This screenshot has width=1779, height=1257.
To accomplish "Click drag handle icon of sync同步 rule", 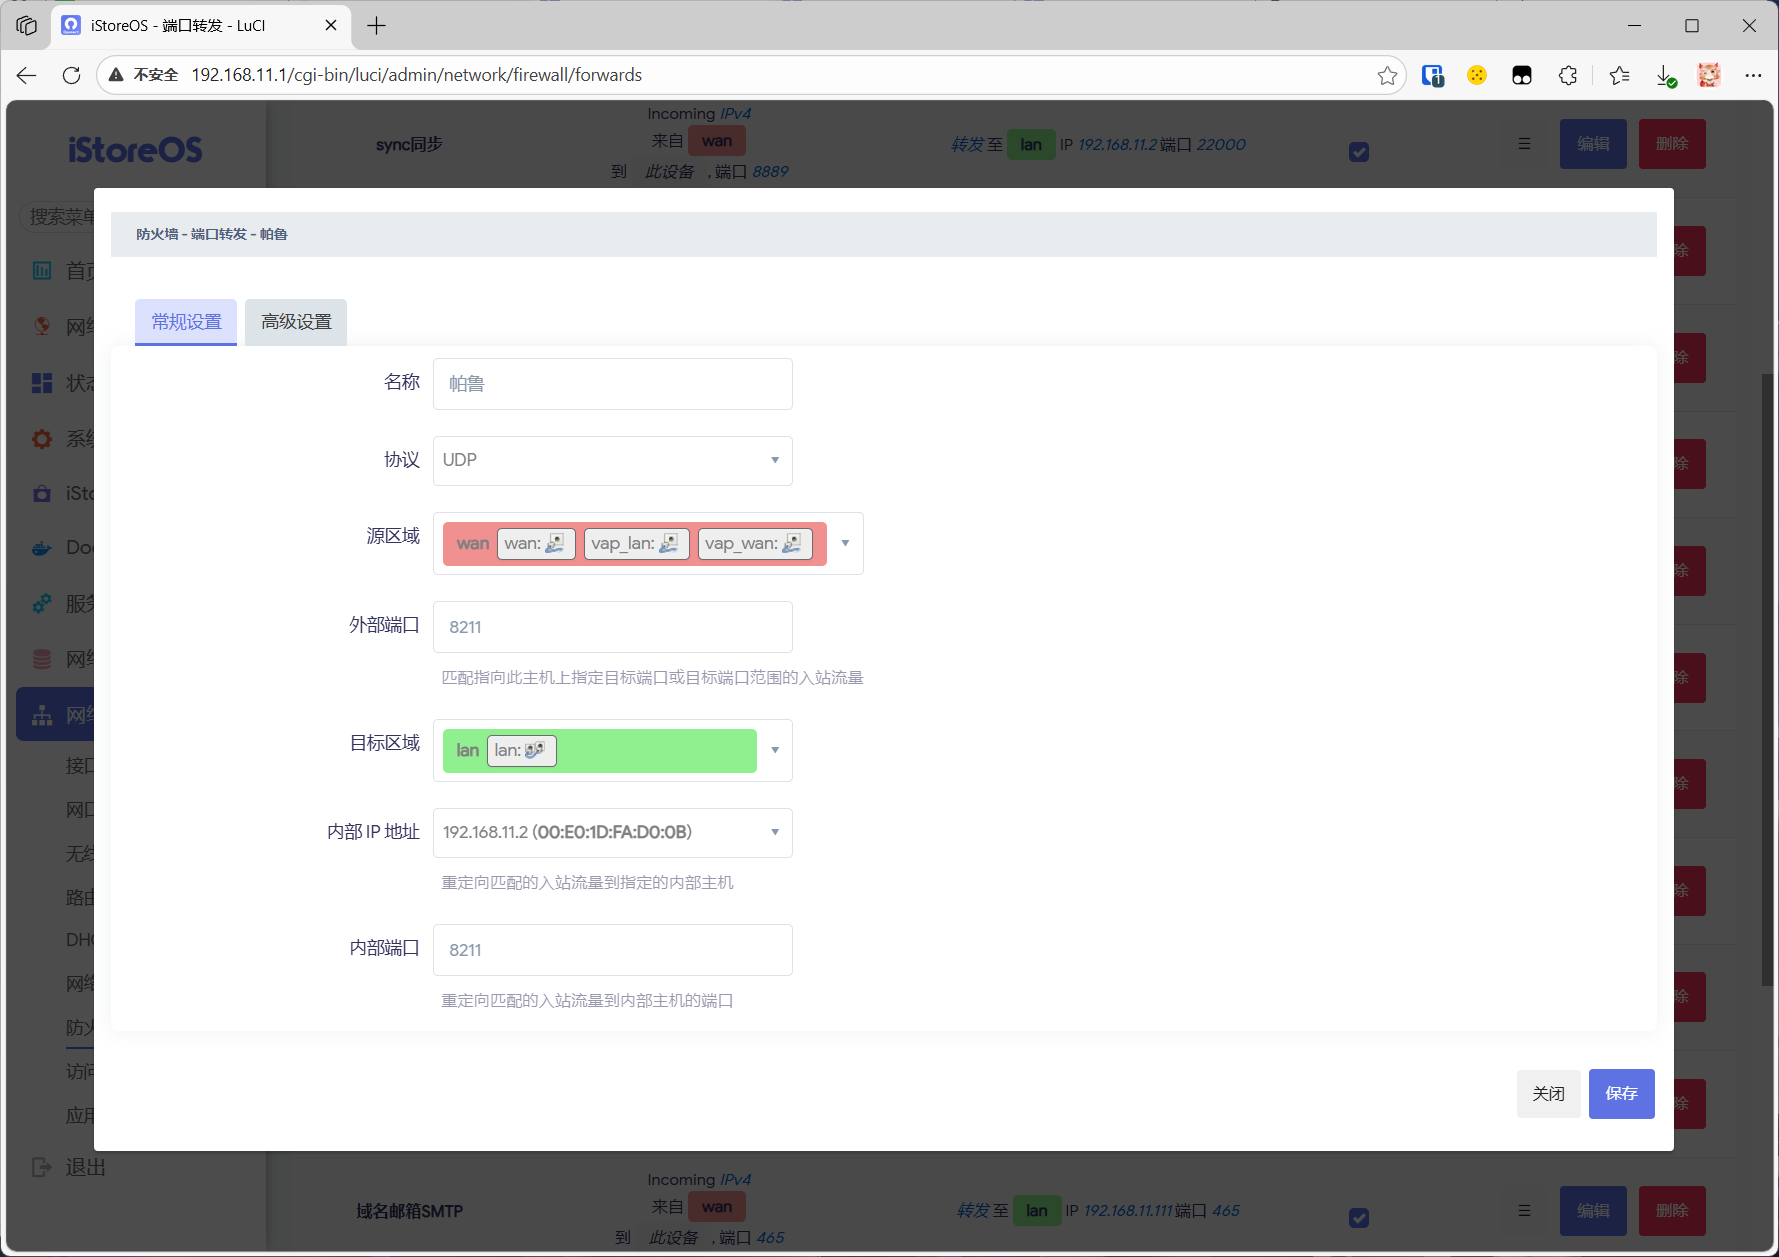I will (x=1524, y=144).
